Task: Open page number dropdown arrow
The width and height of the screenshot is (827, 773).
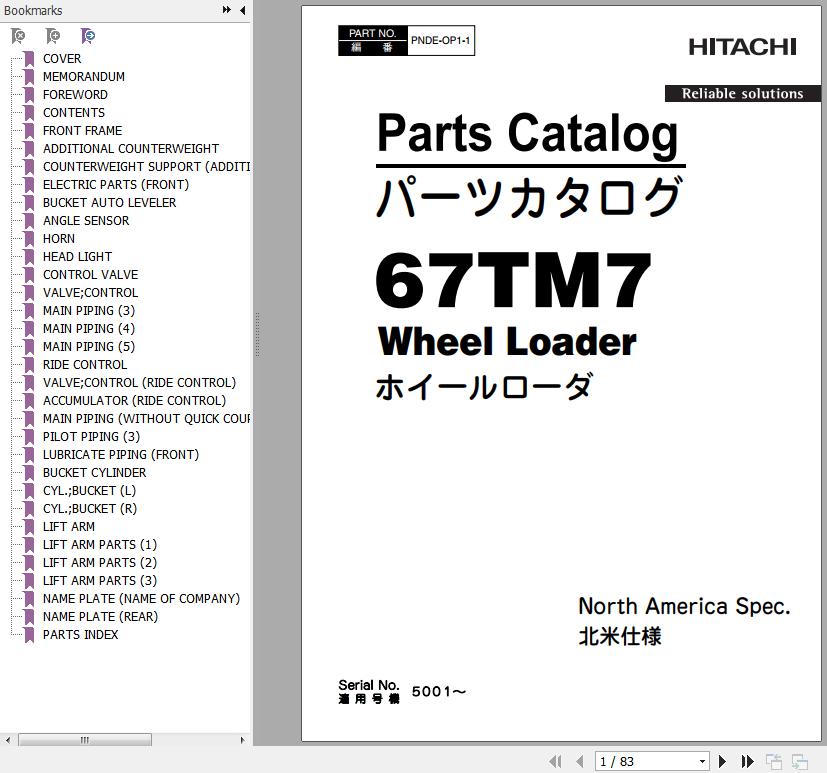Action: point(703,761)
